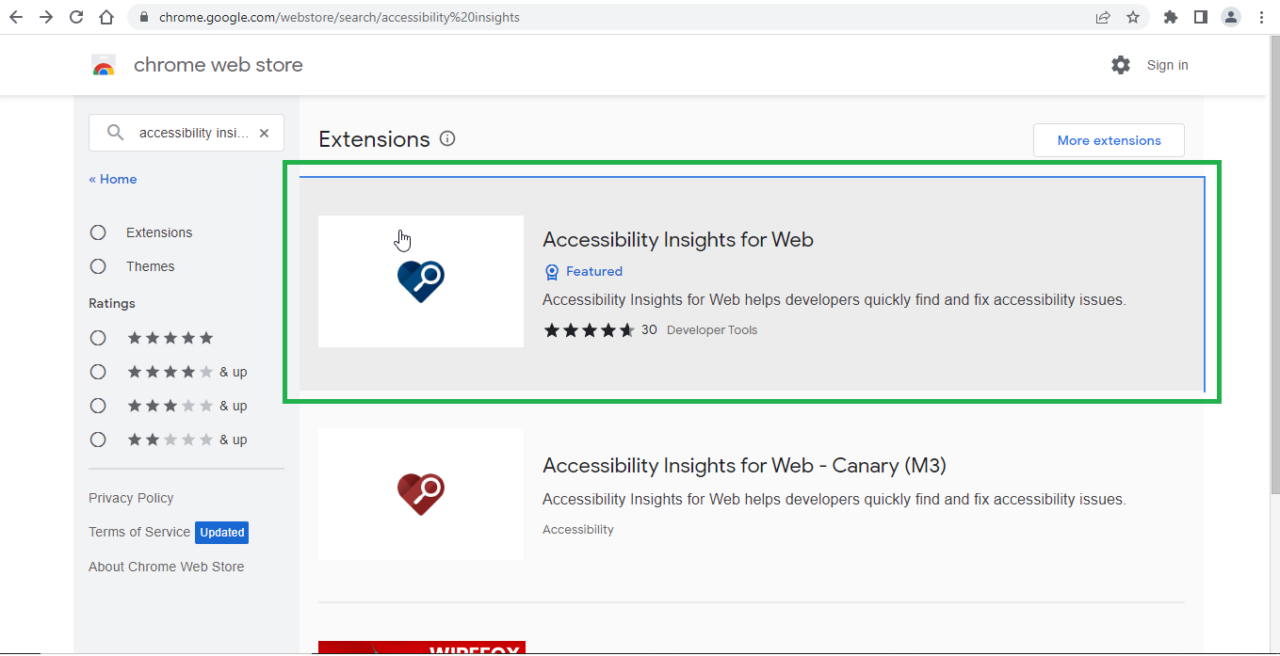Click the chrome web store header text
This screenshot has width=1280, height=656.
[x=218, y=65]
